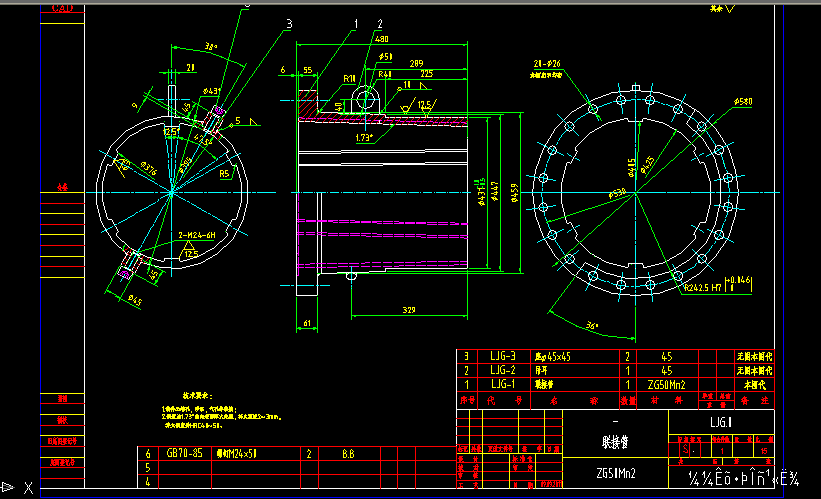Select the B.B cell in the bottom table

349,453
